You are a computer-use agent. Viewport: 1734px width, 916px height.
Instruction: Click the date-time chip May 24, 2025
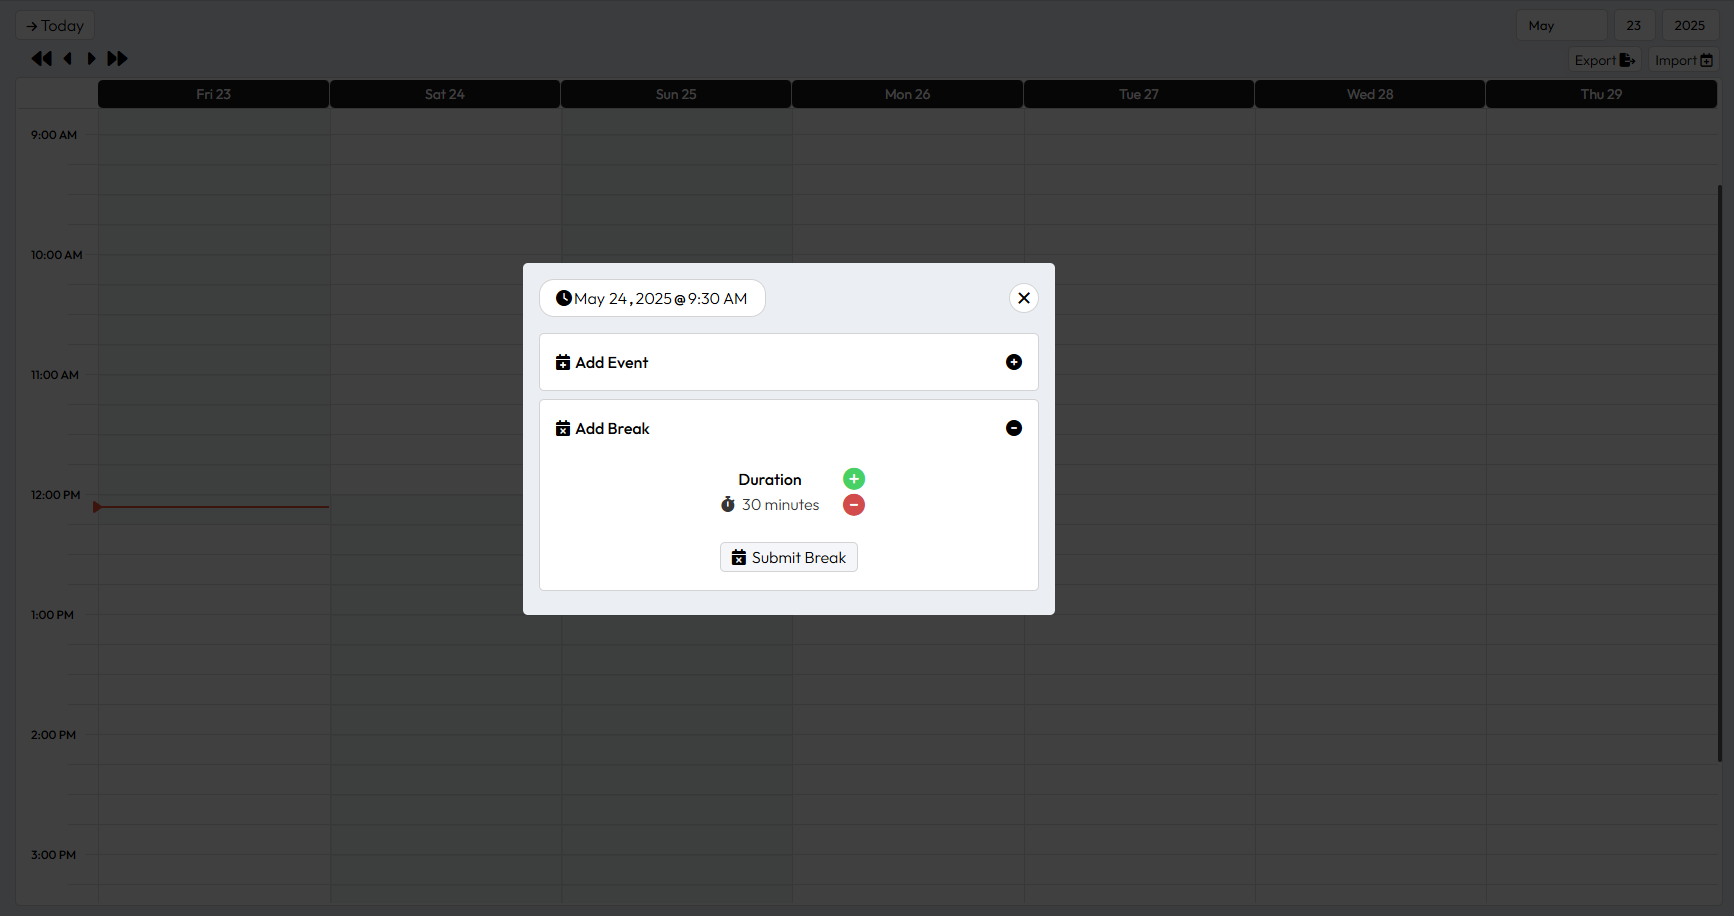(652, 298)
